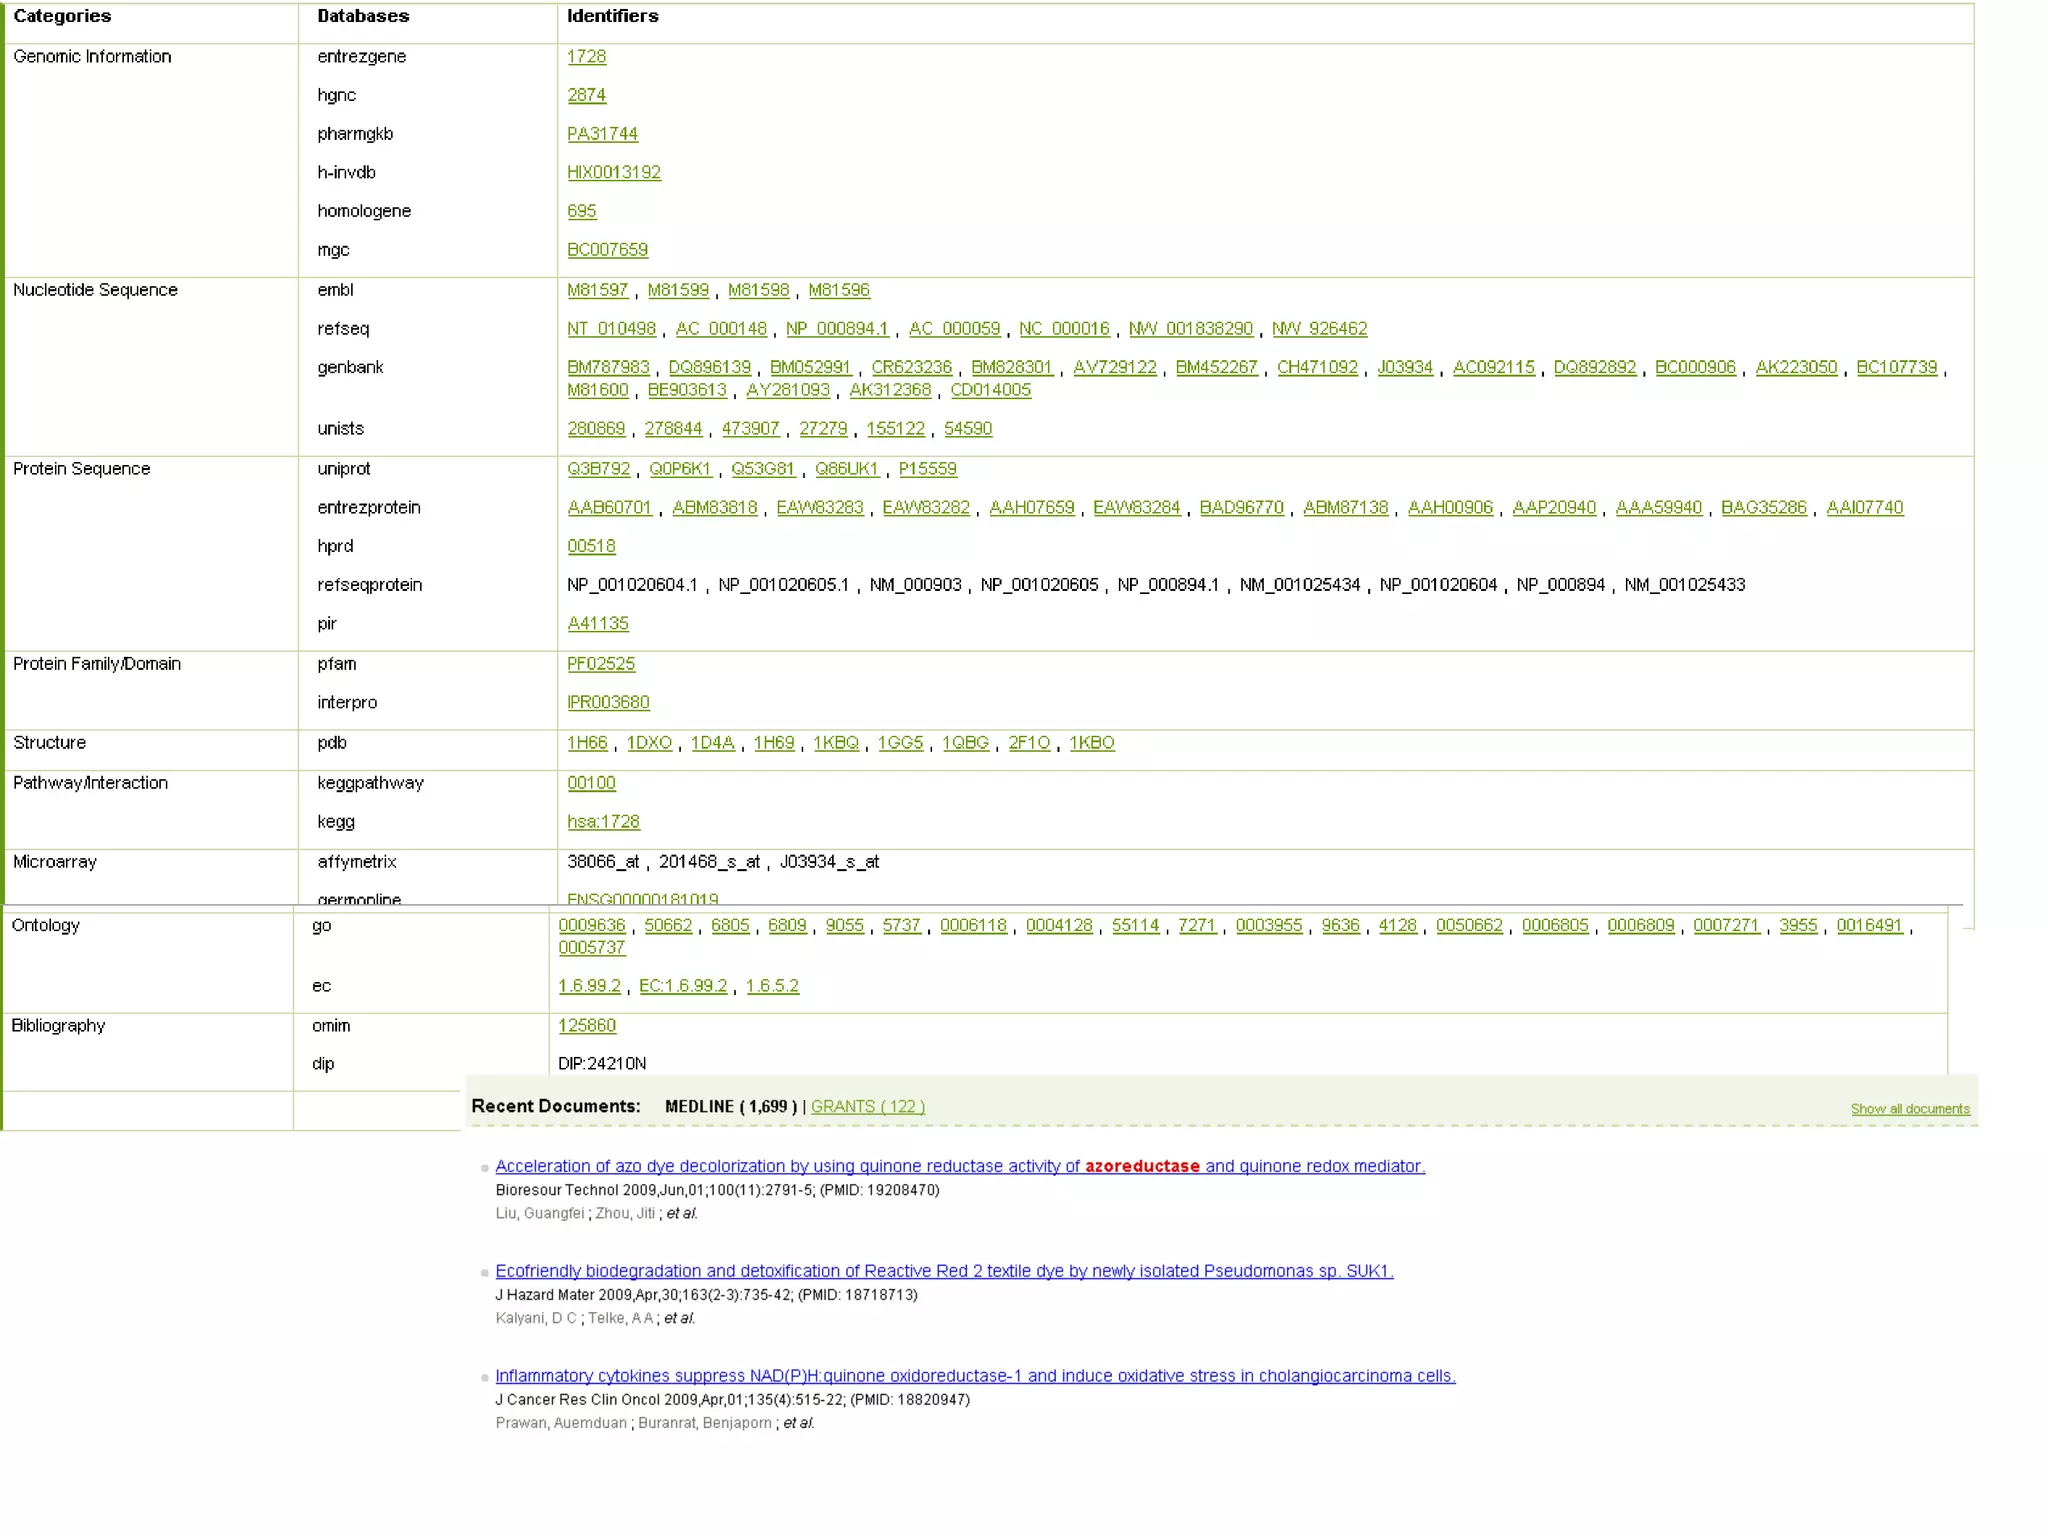Click Show all documents link

[1910, 1109]
